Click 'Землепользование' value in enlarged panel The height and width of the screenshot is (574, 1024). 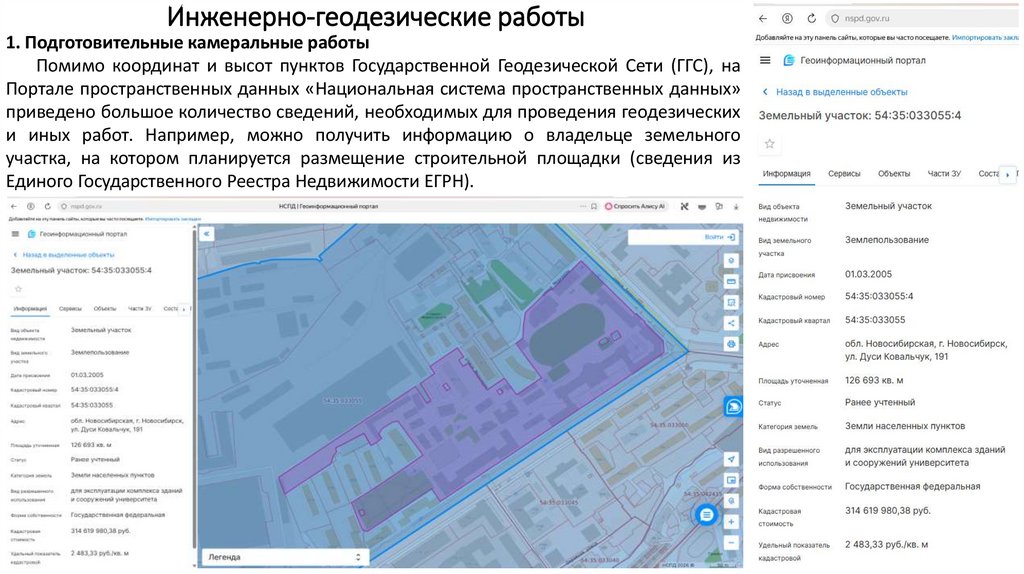(887, 240)
